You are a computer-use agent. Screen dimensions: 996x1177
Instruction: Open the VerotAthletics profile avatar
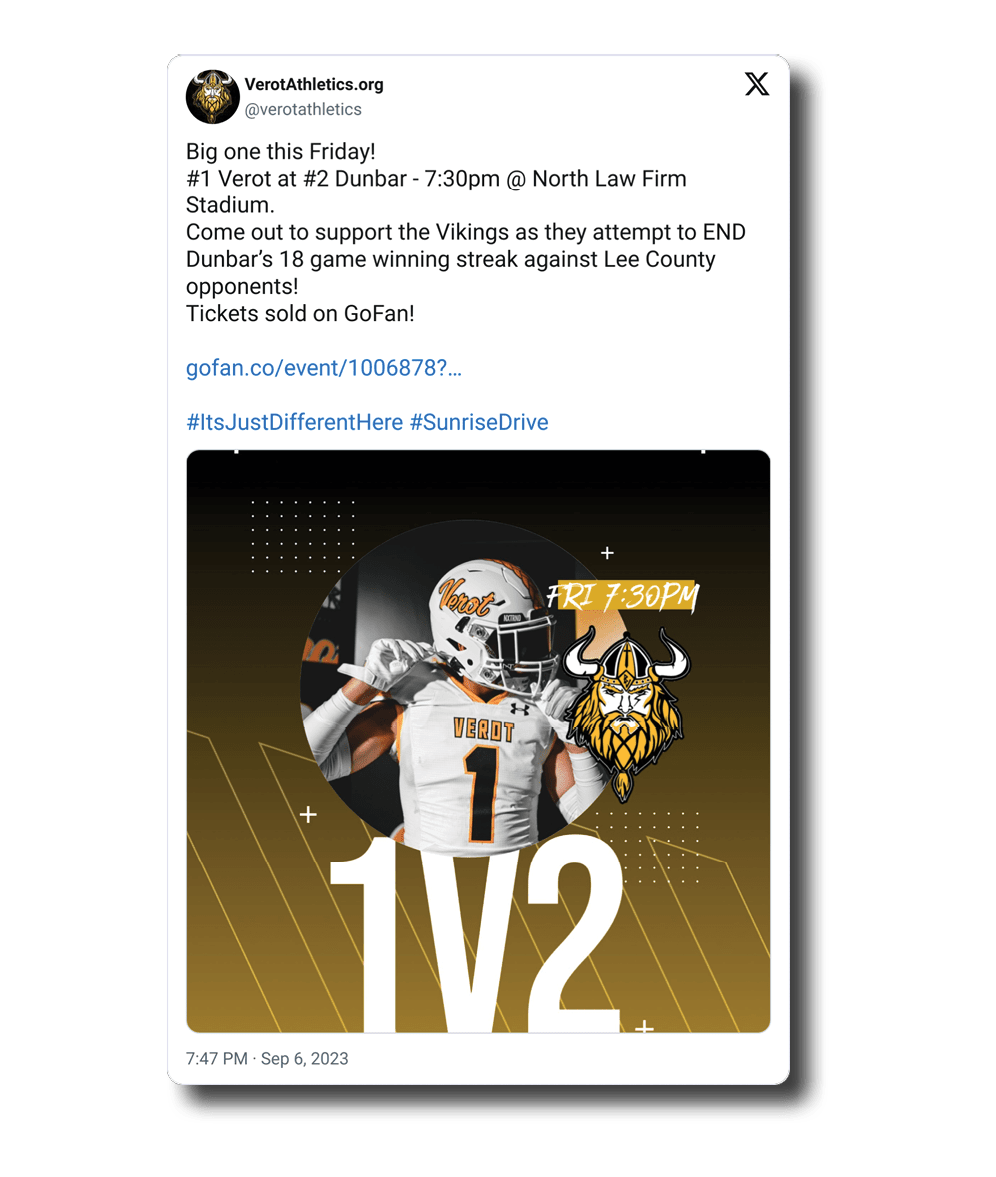coord(212,97)
